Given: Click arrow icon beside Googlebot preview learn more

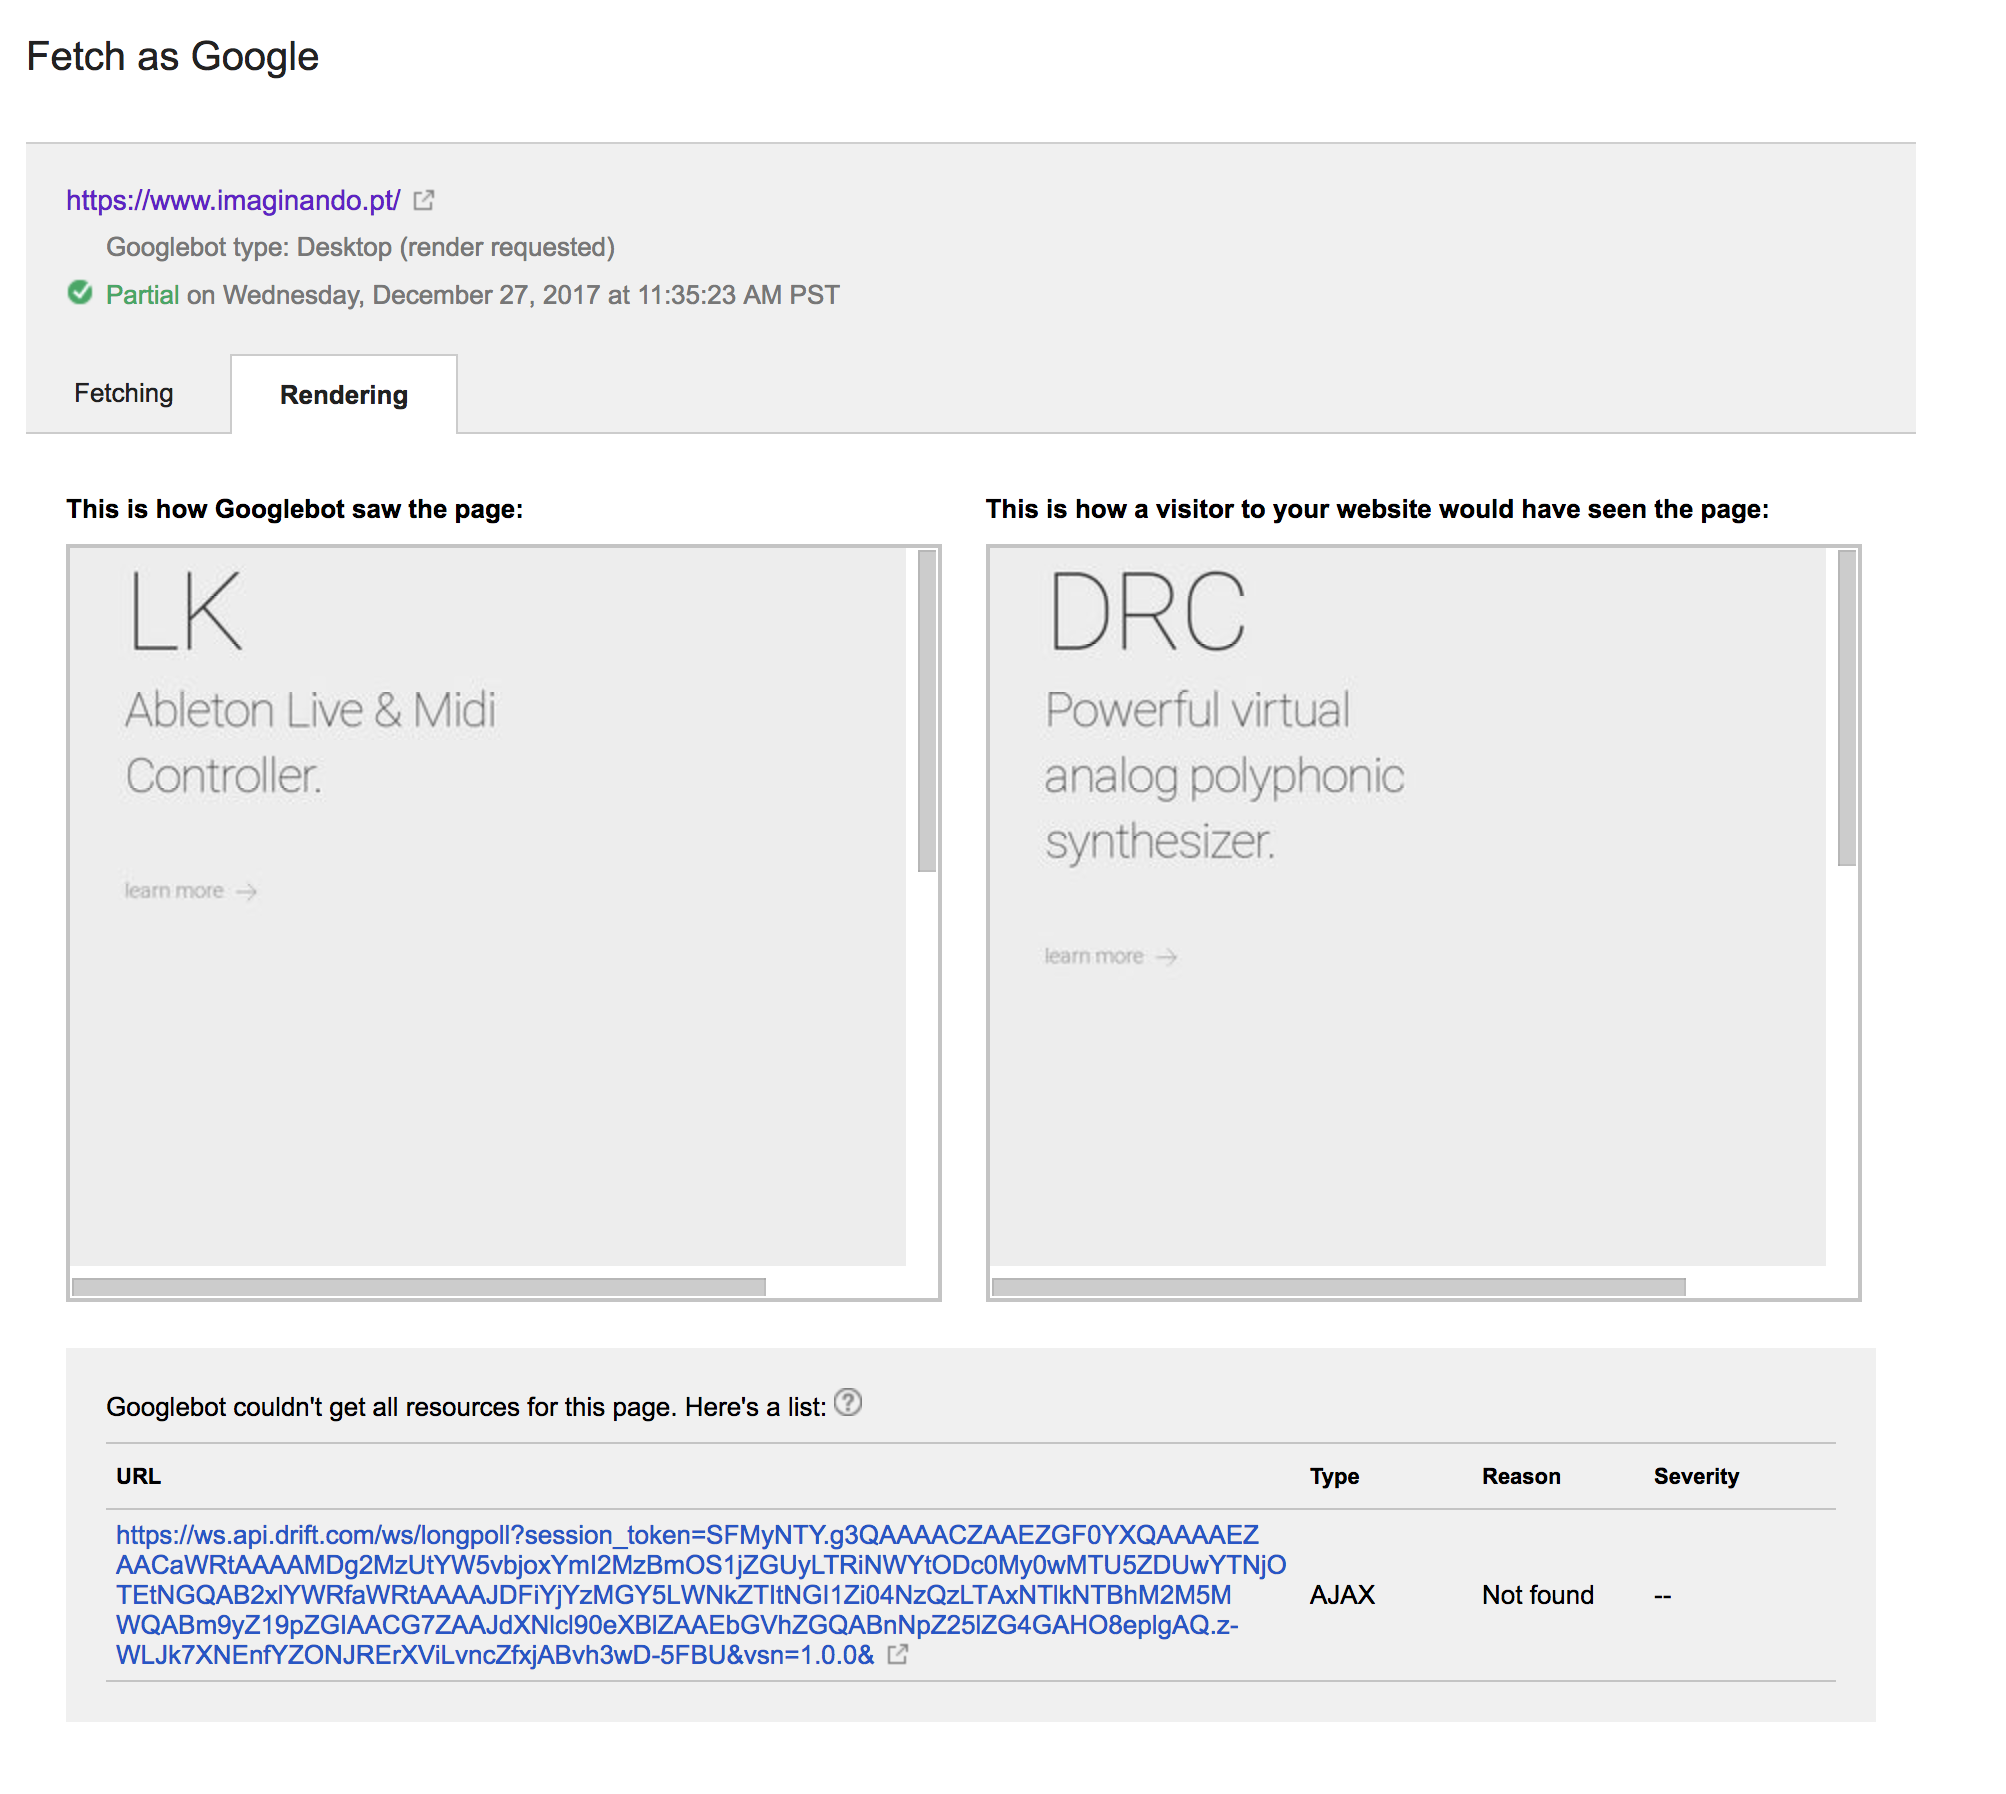Looking at the screenshot, I should coord(247,892).
